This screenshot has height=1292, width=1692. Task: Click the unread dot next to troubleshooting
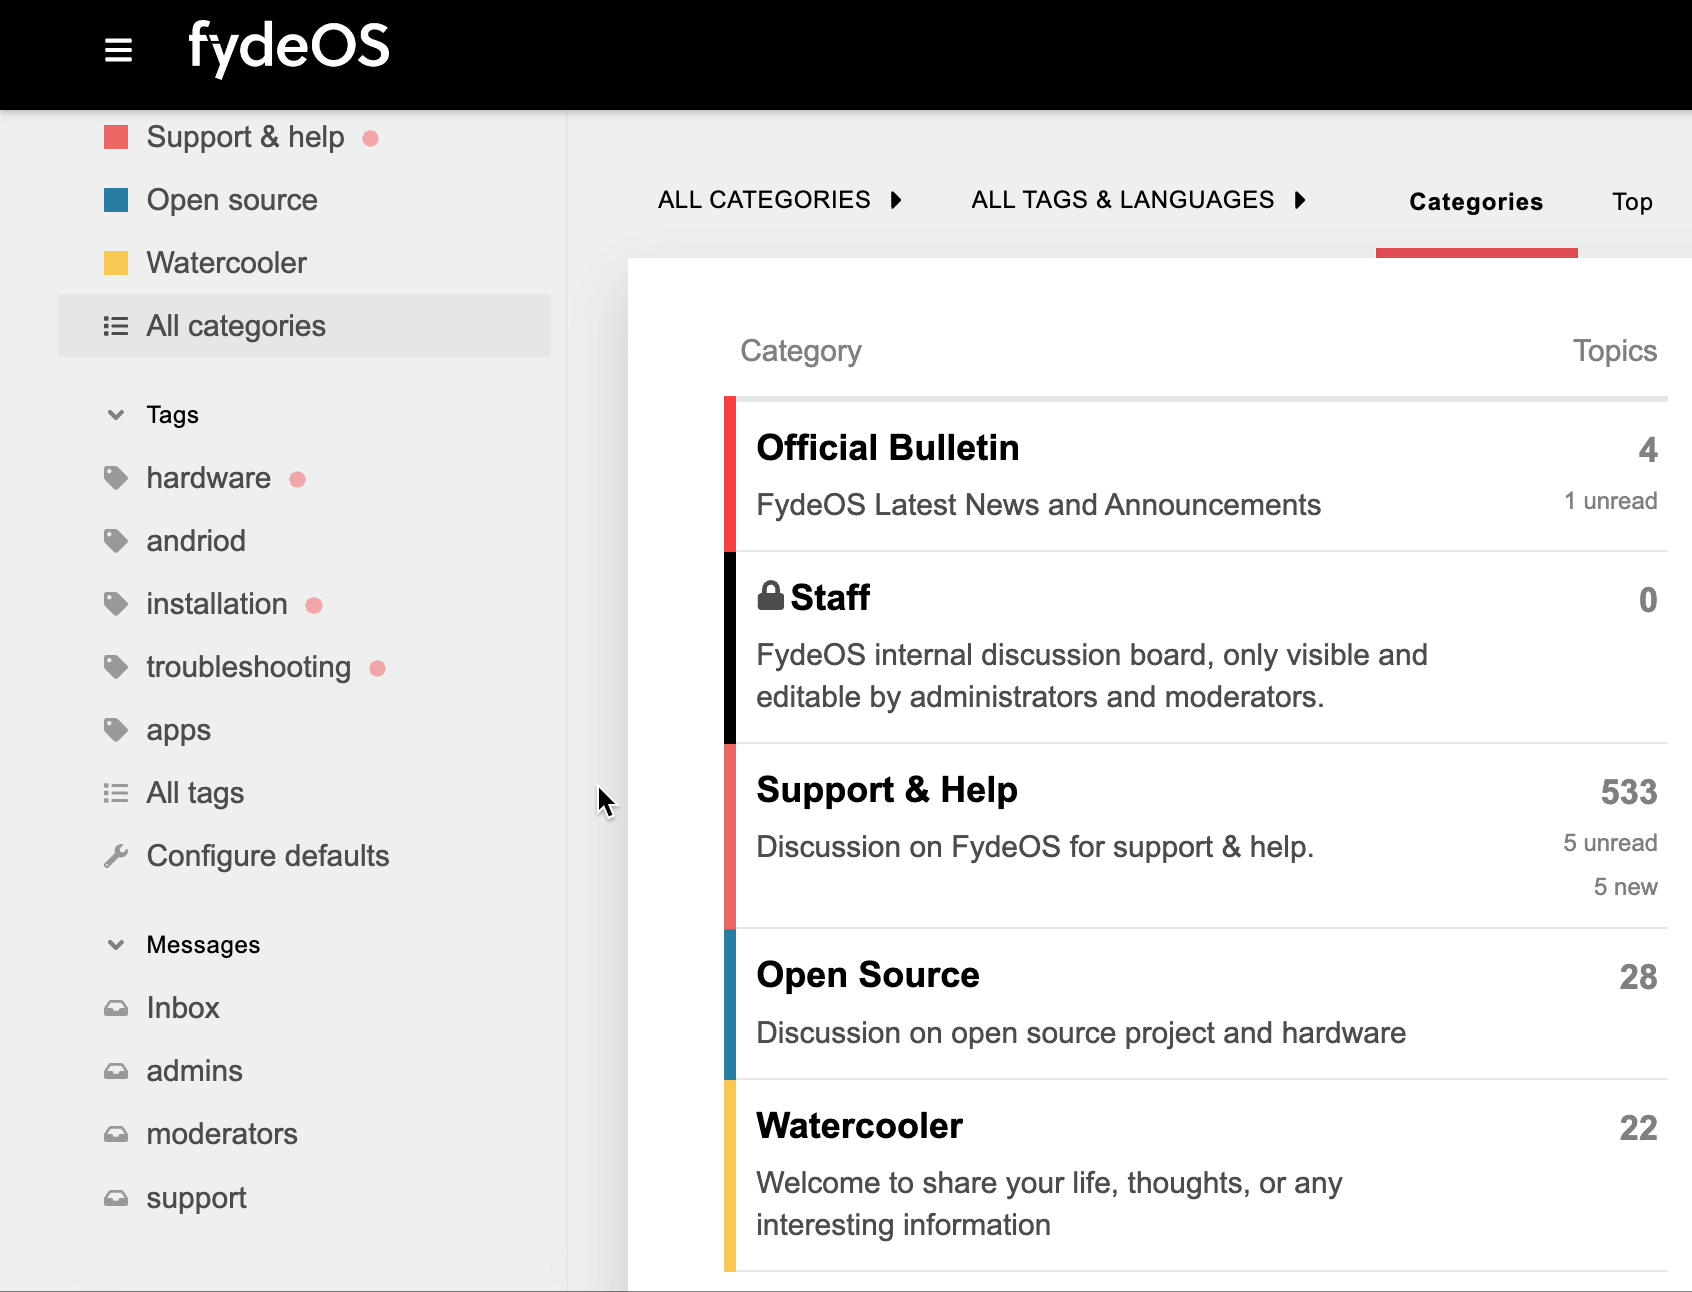click(x=377, y=668)
